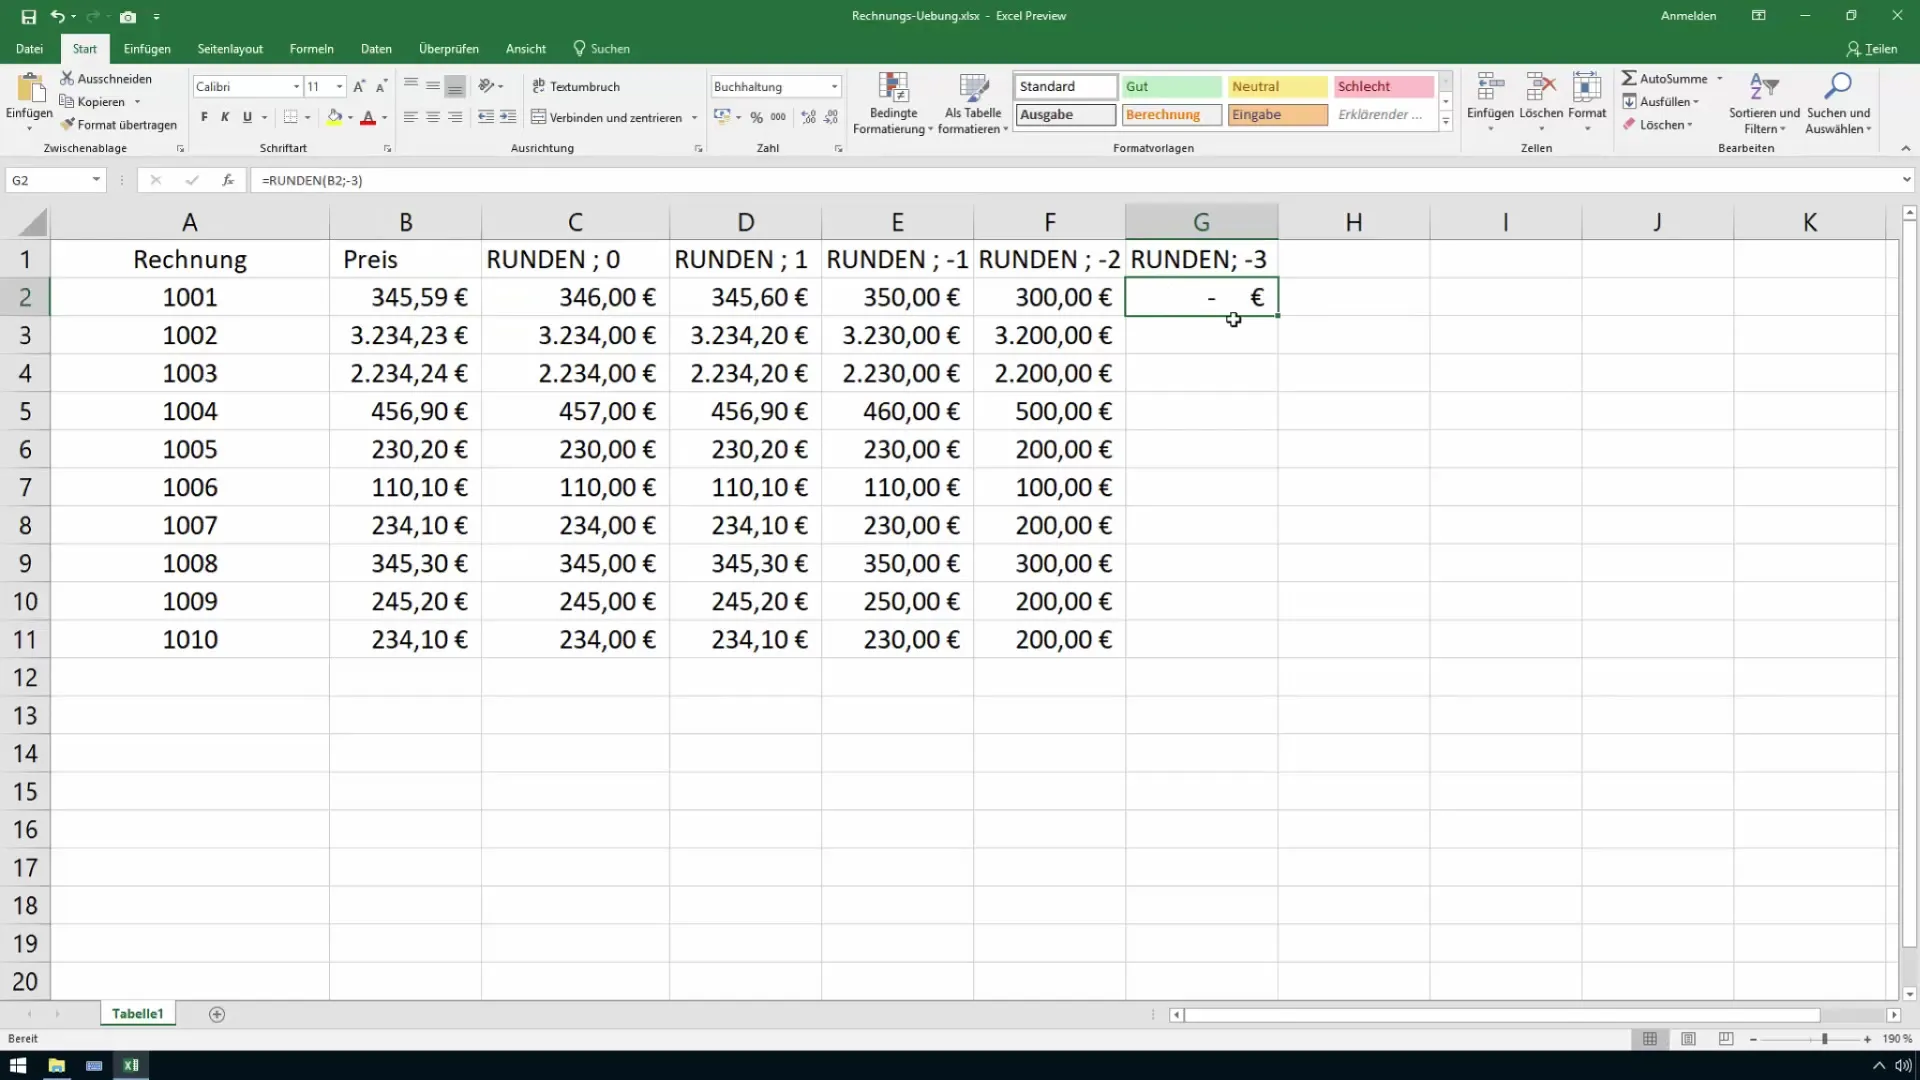Toggle italic K formatting
Image resolution: width=1920 pixels, height=1080 pixels.
tap(225, 117)
